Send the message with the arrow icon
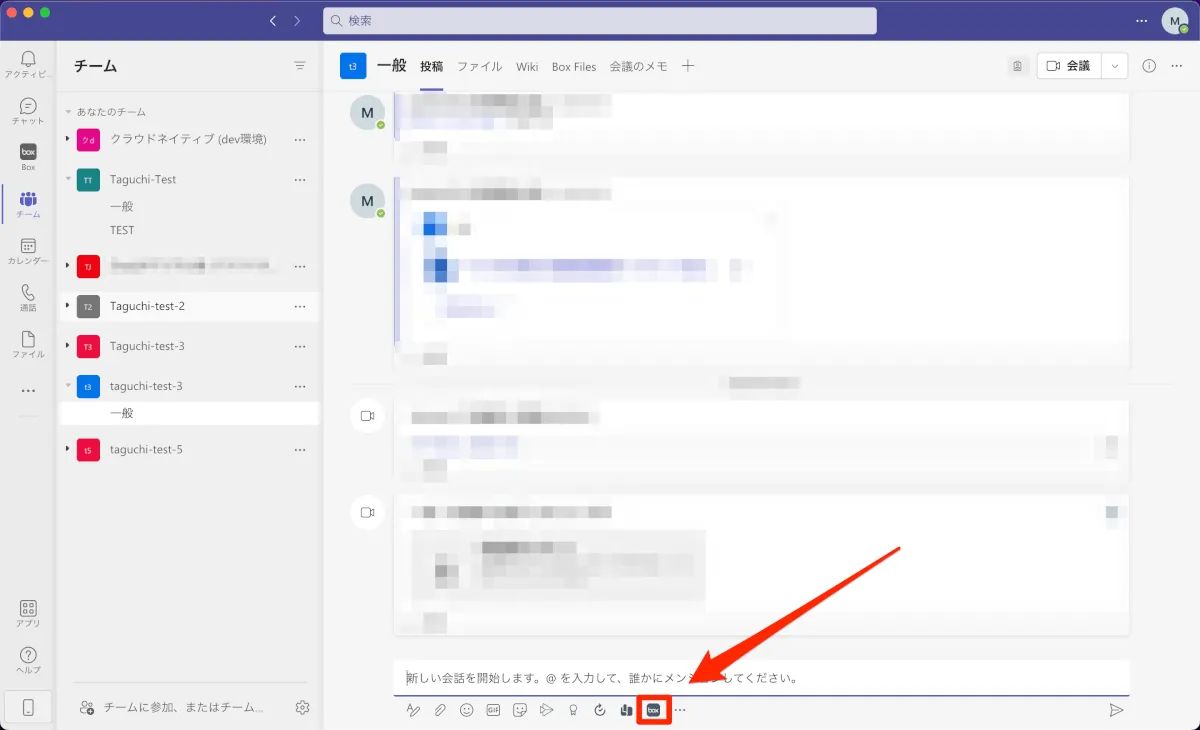 [x=1116, y=710]
